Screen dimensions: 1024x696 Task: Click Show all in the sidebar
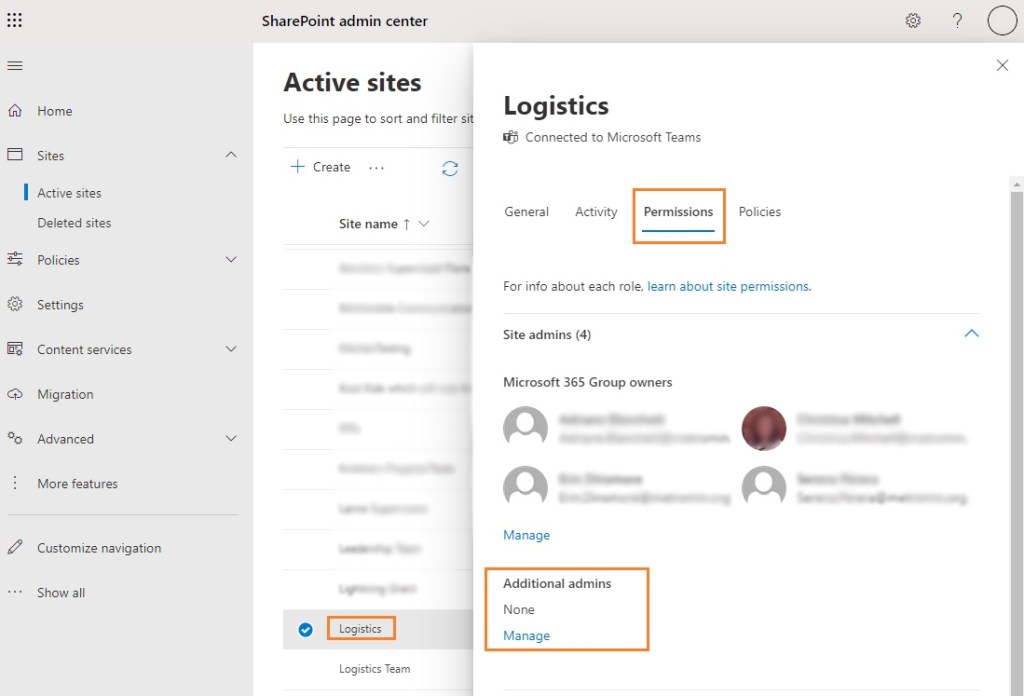tap(61, 593)
